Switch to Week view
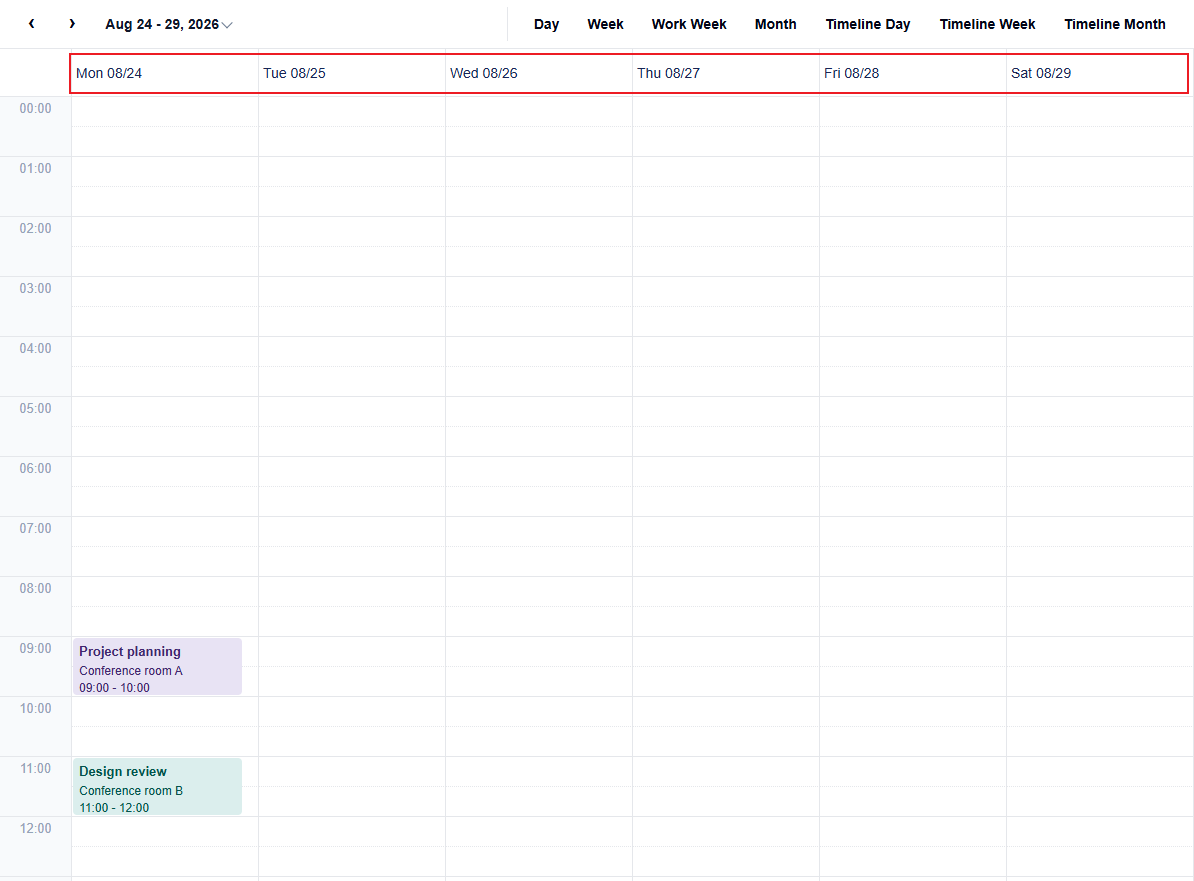Screen dimensions: 1194x881 [x=605, y=24]
